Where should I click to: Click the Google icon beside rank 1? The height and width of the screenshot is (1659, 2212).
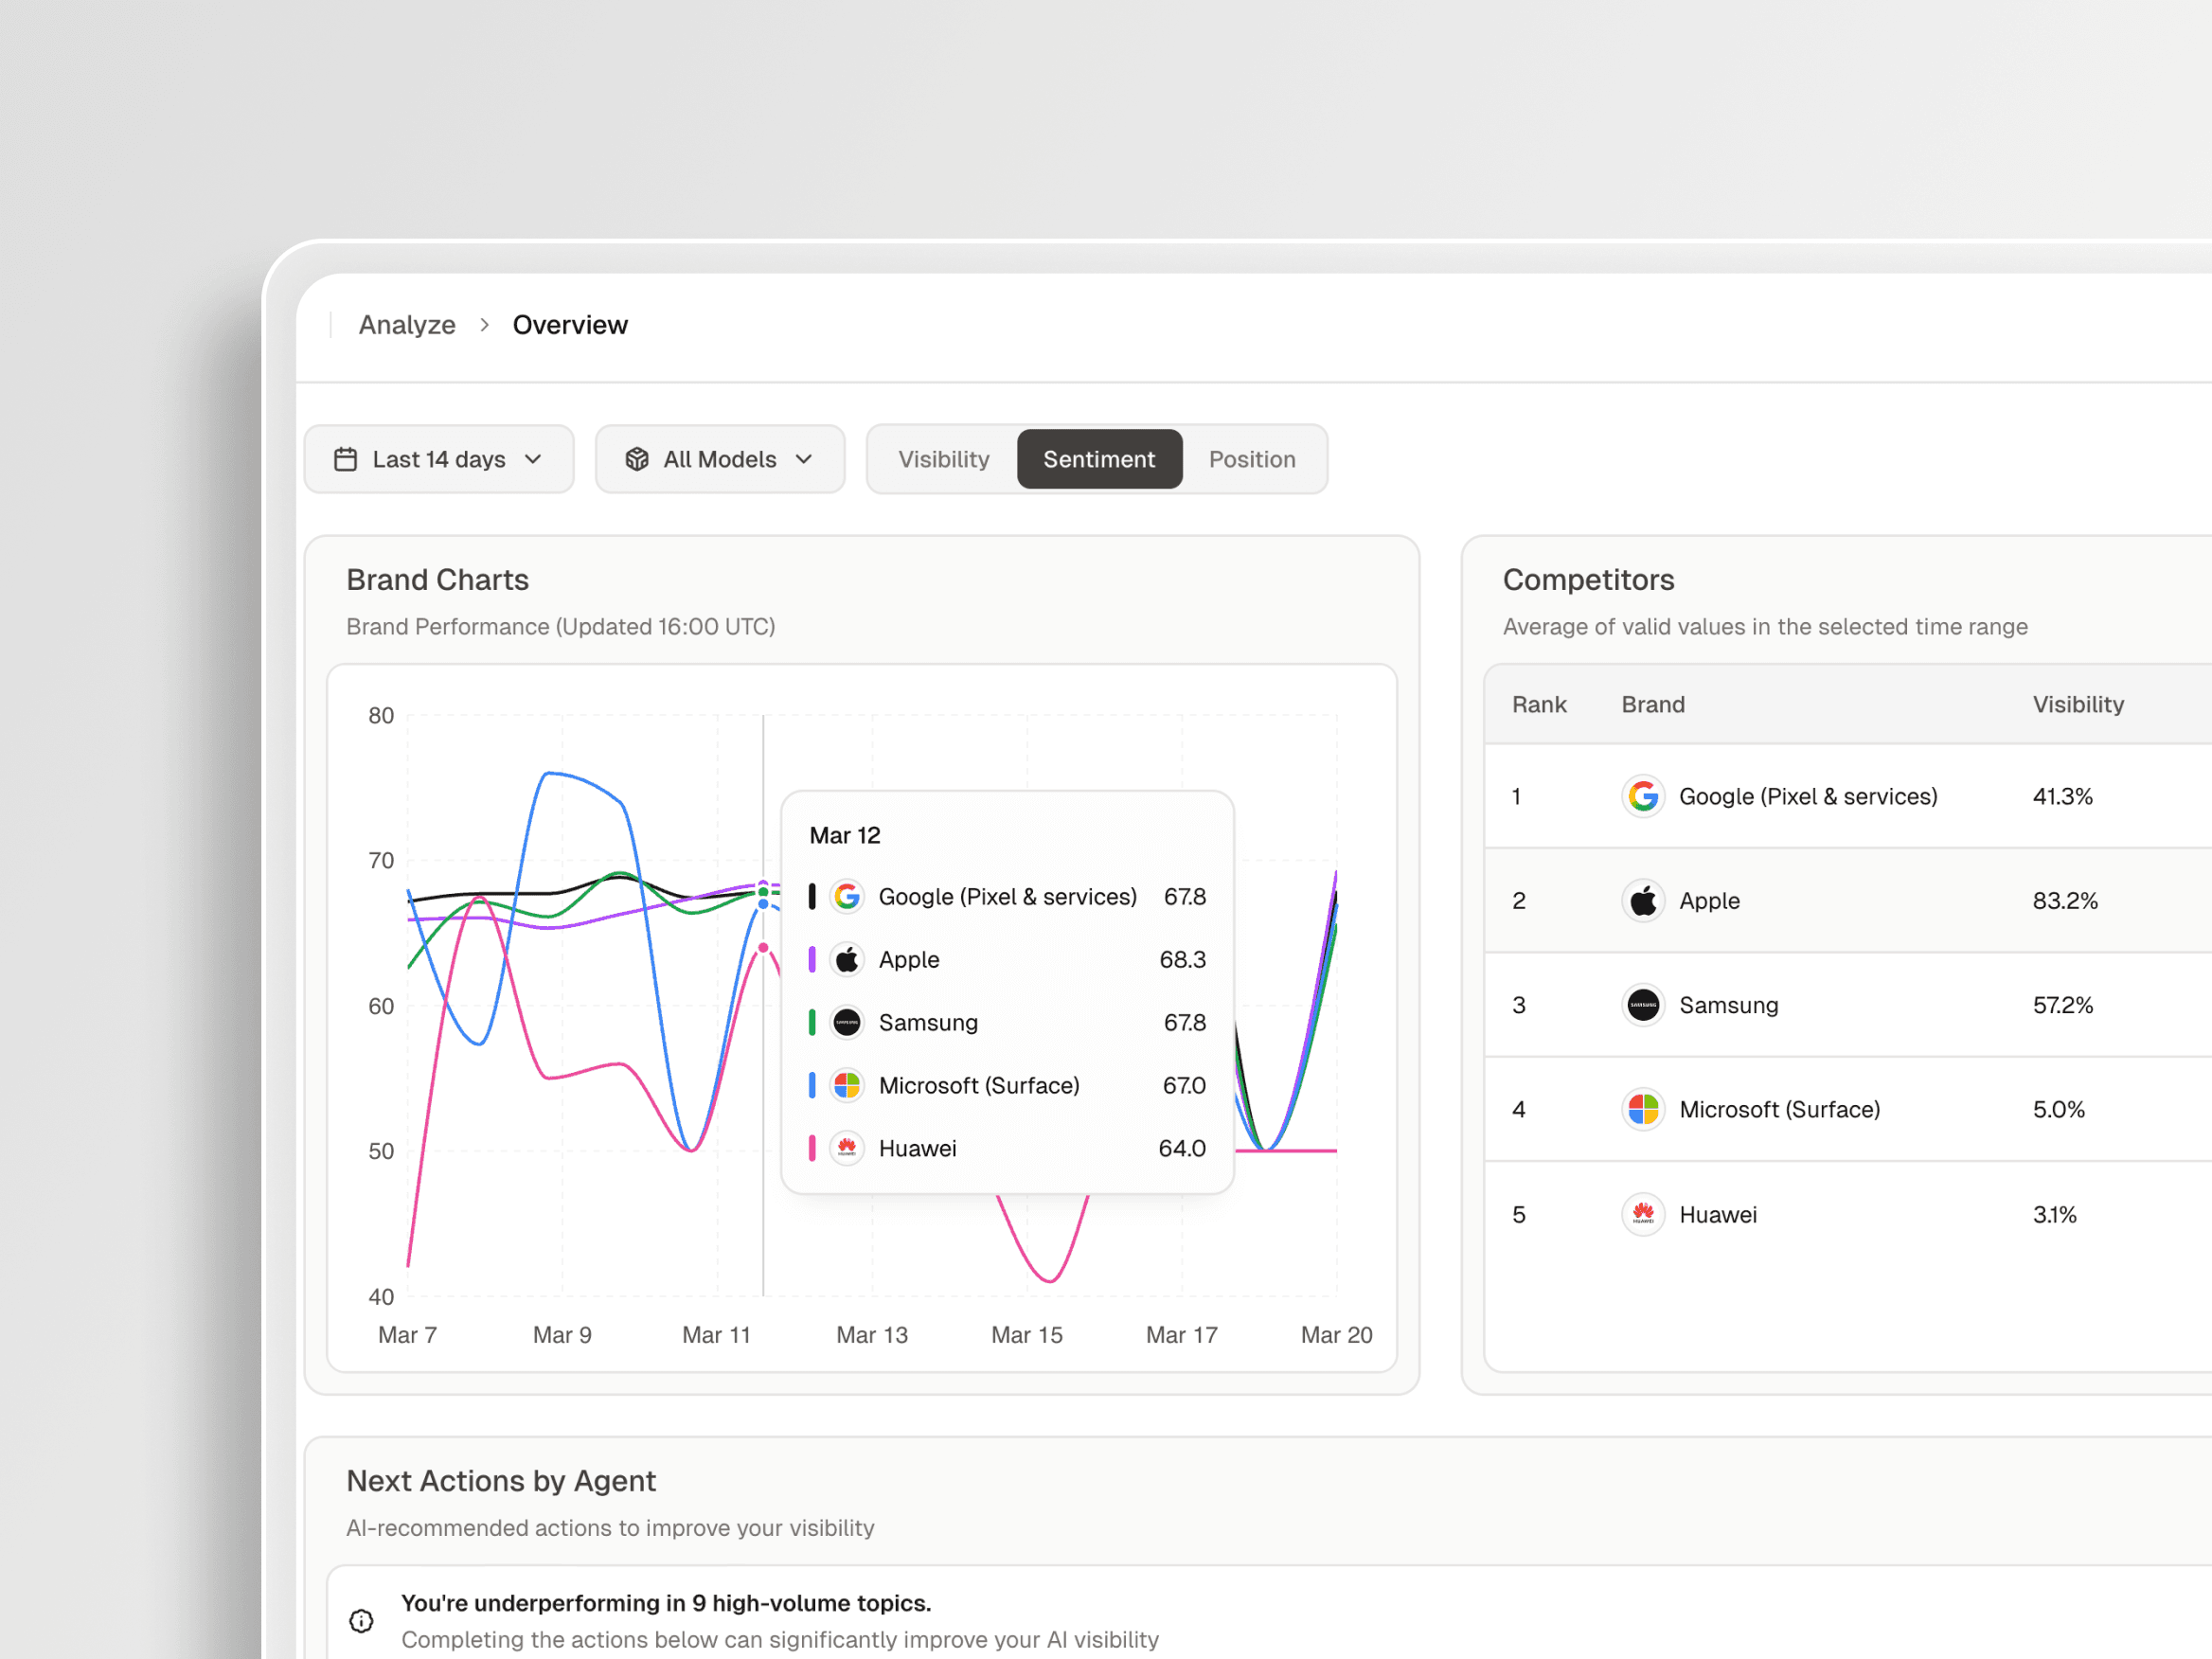(x=1643, y=796)
